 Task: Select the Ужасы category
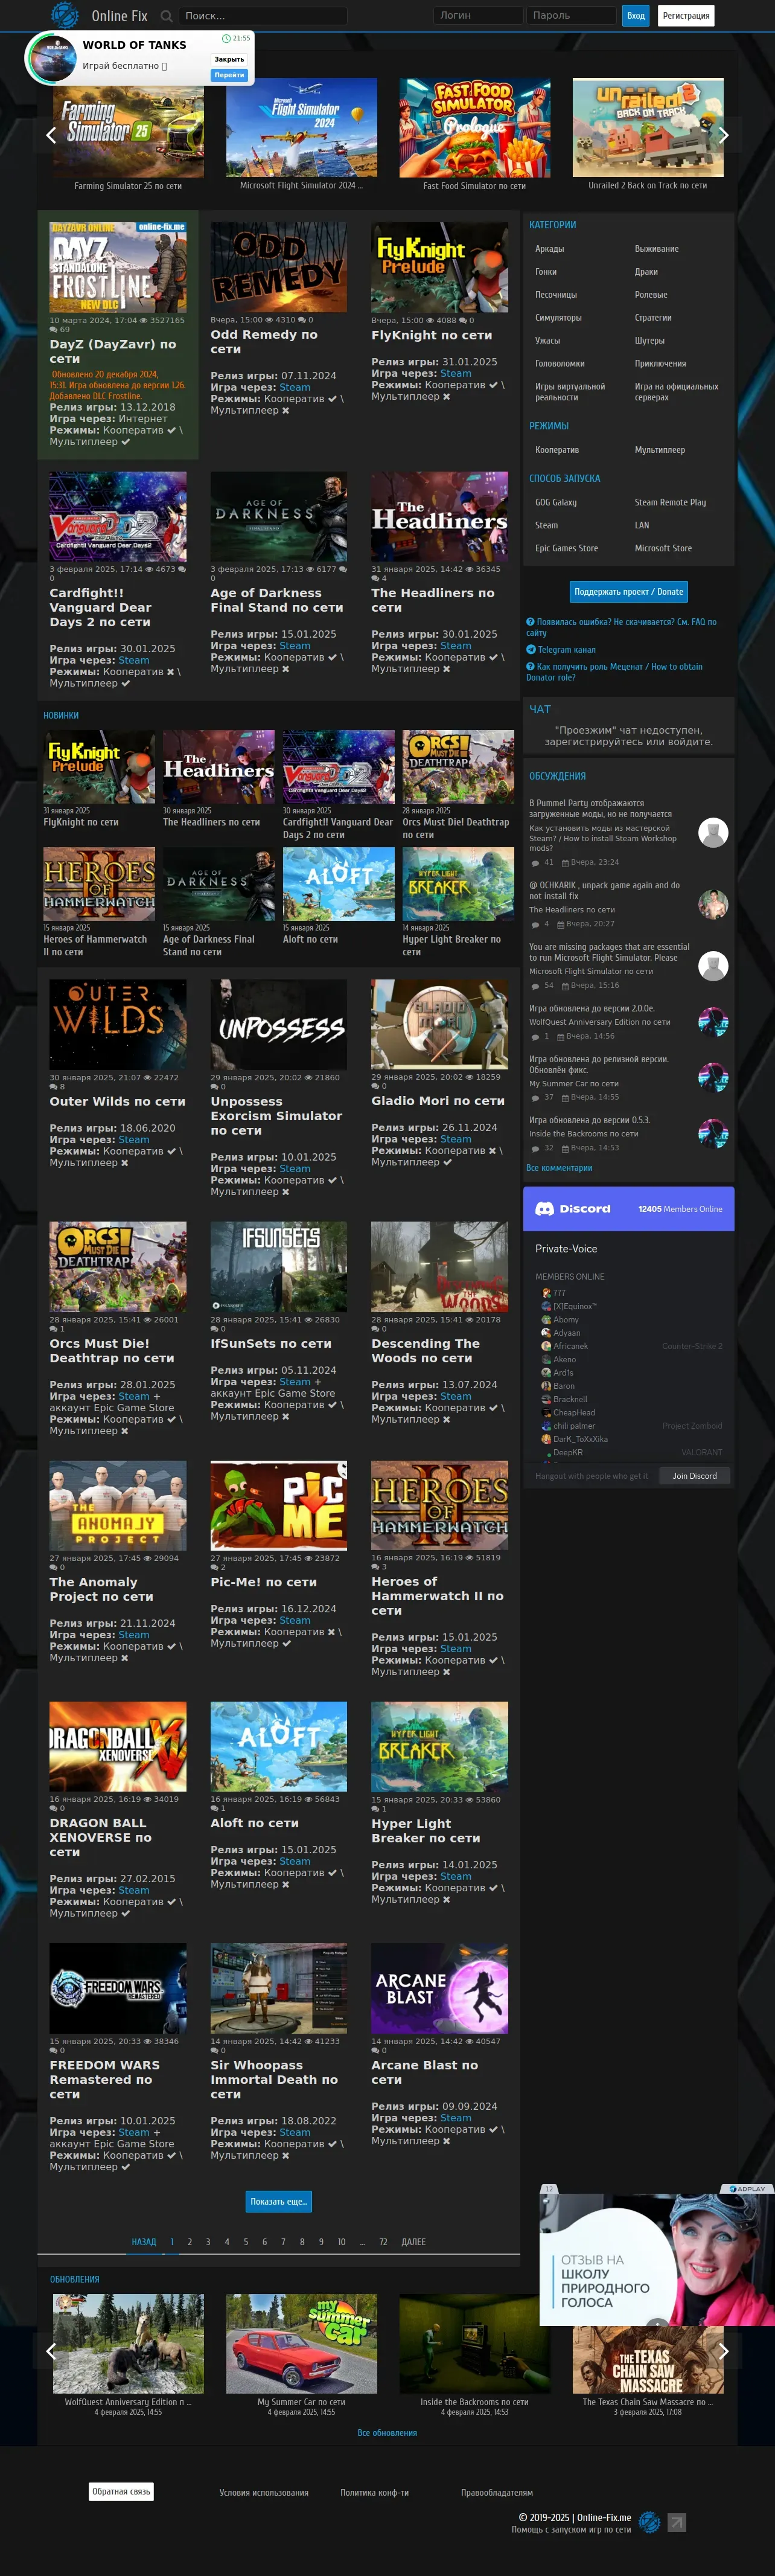pyautogui.click(x=547, y=341)
